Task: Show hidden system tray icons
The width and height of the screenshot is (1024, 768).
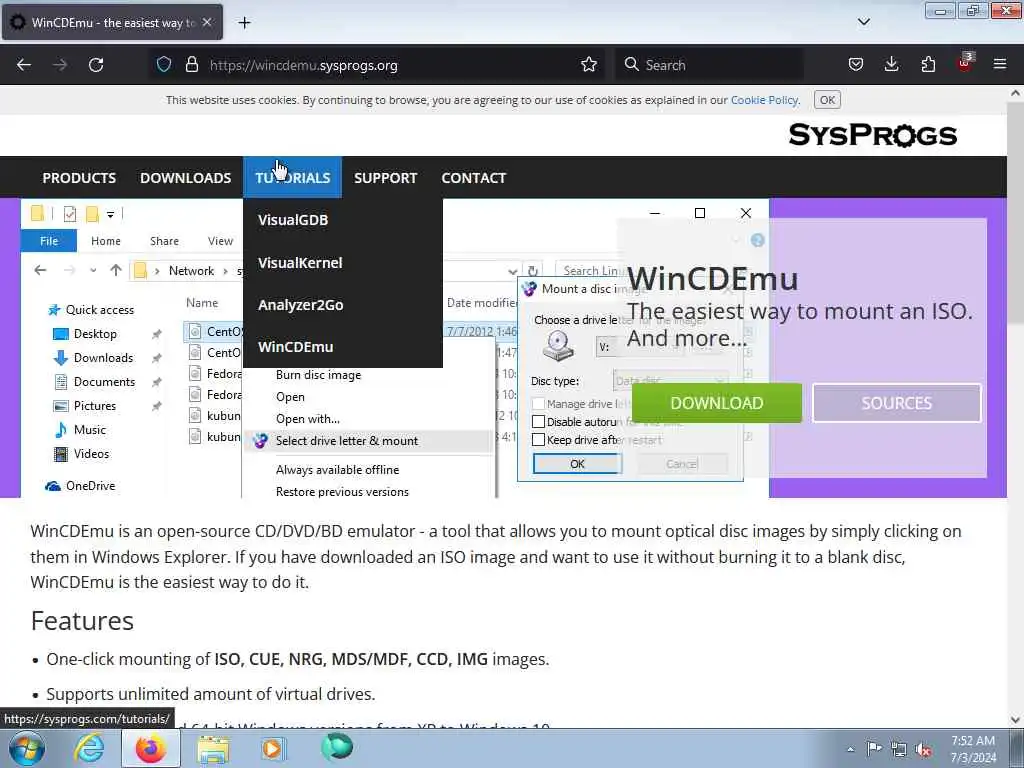Action: pos(850,749)
